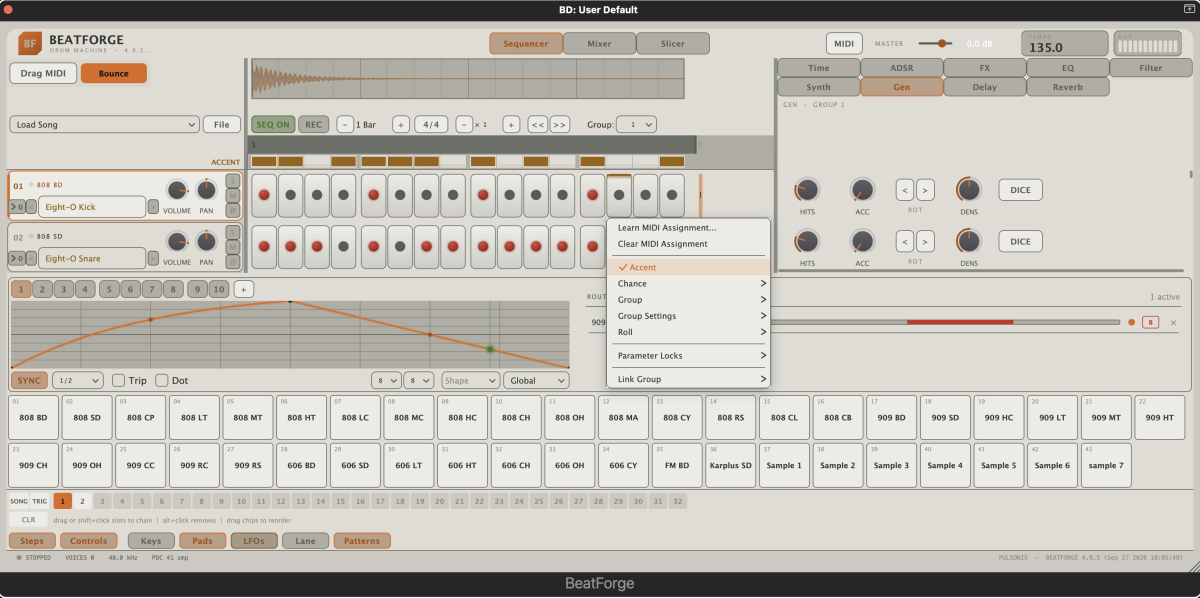Toggle first accent step above the sequencer
Screen dimensions: 1200x598
pos(264,161)
